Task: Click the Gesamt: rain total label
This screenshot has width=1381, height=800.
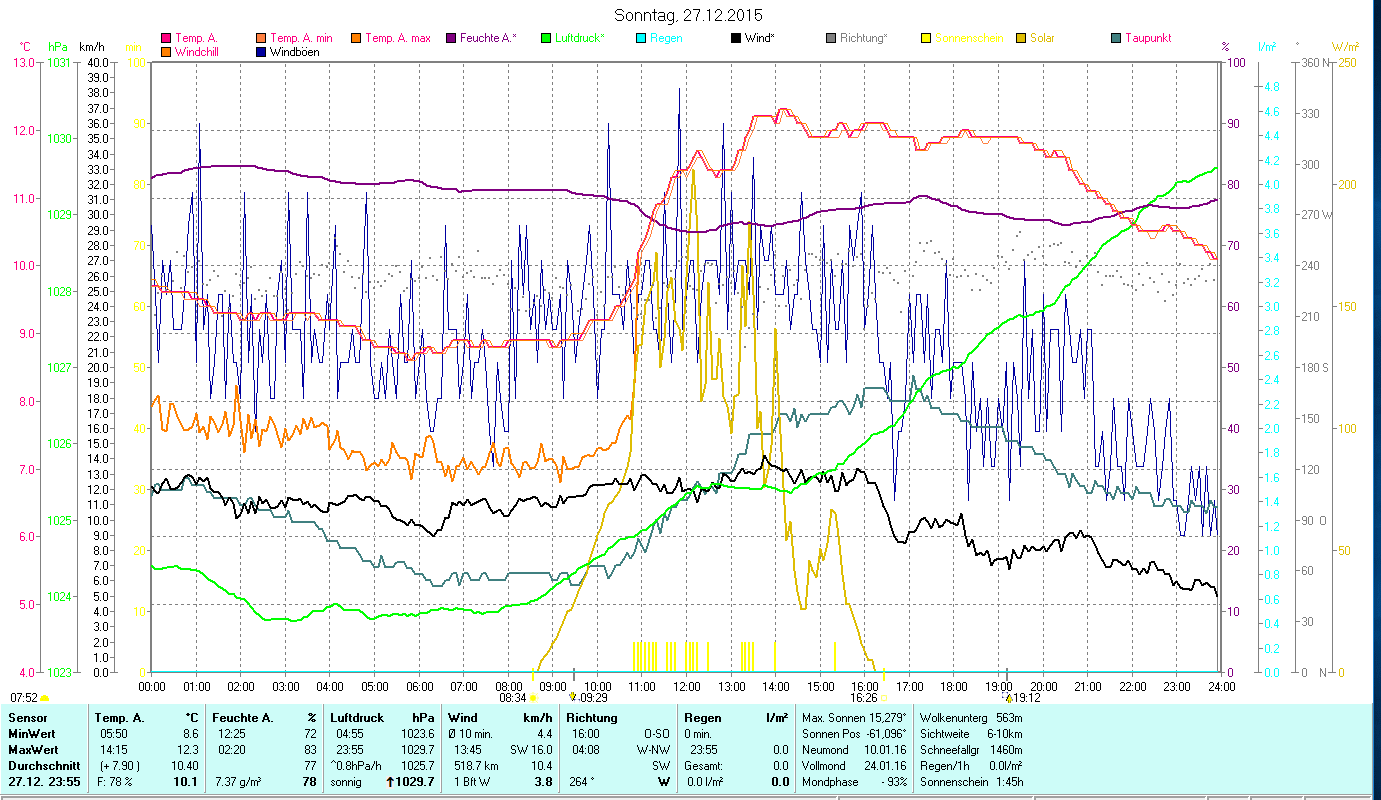Action: coord(703,765)
